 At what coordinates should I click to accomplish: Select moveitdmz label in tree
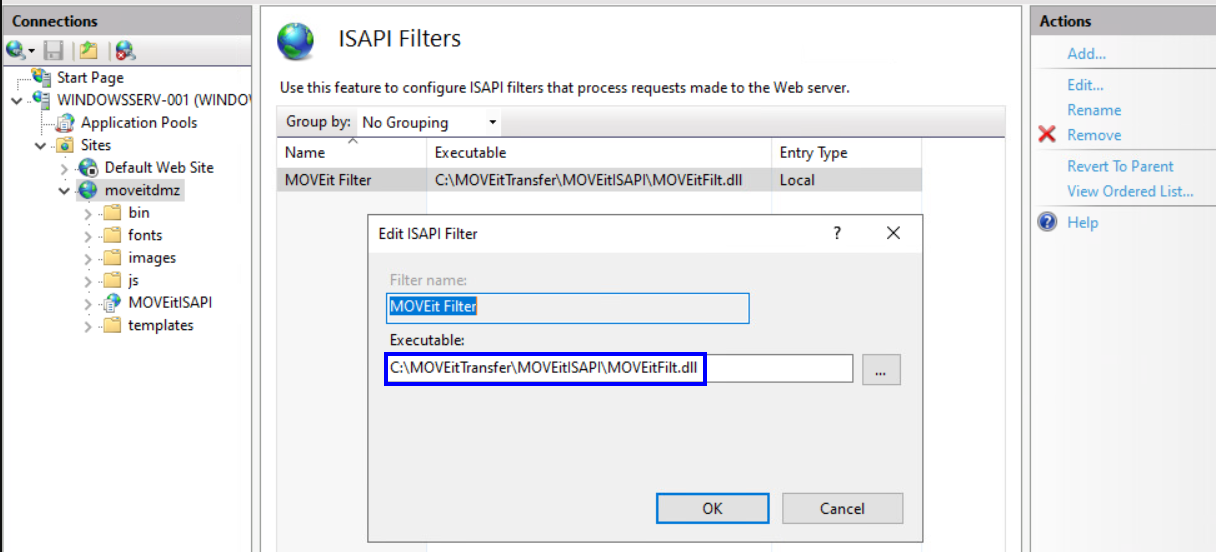coord(145,190)
